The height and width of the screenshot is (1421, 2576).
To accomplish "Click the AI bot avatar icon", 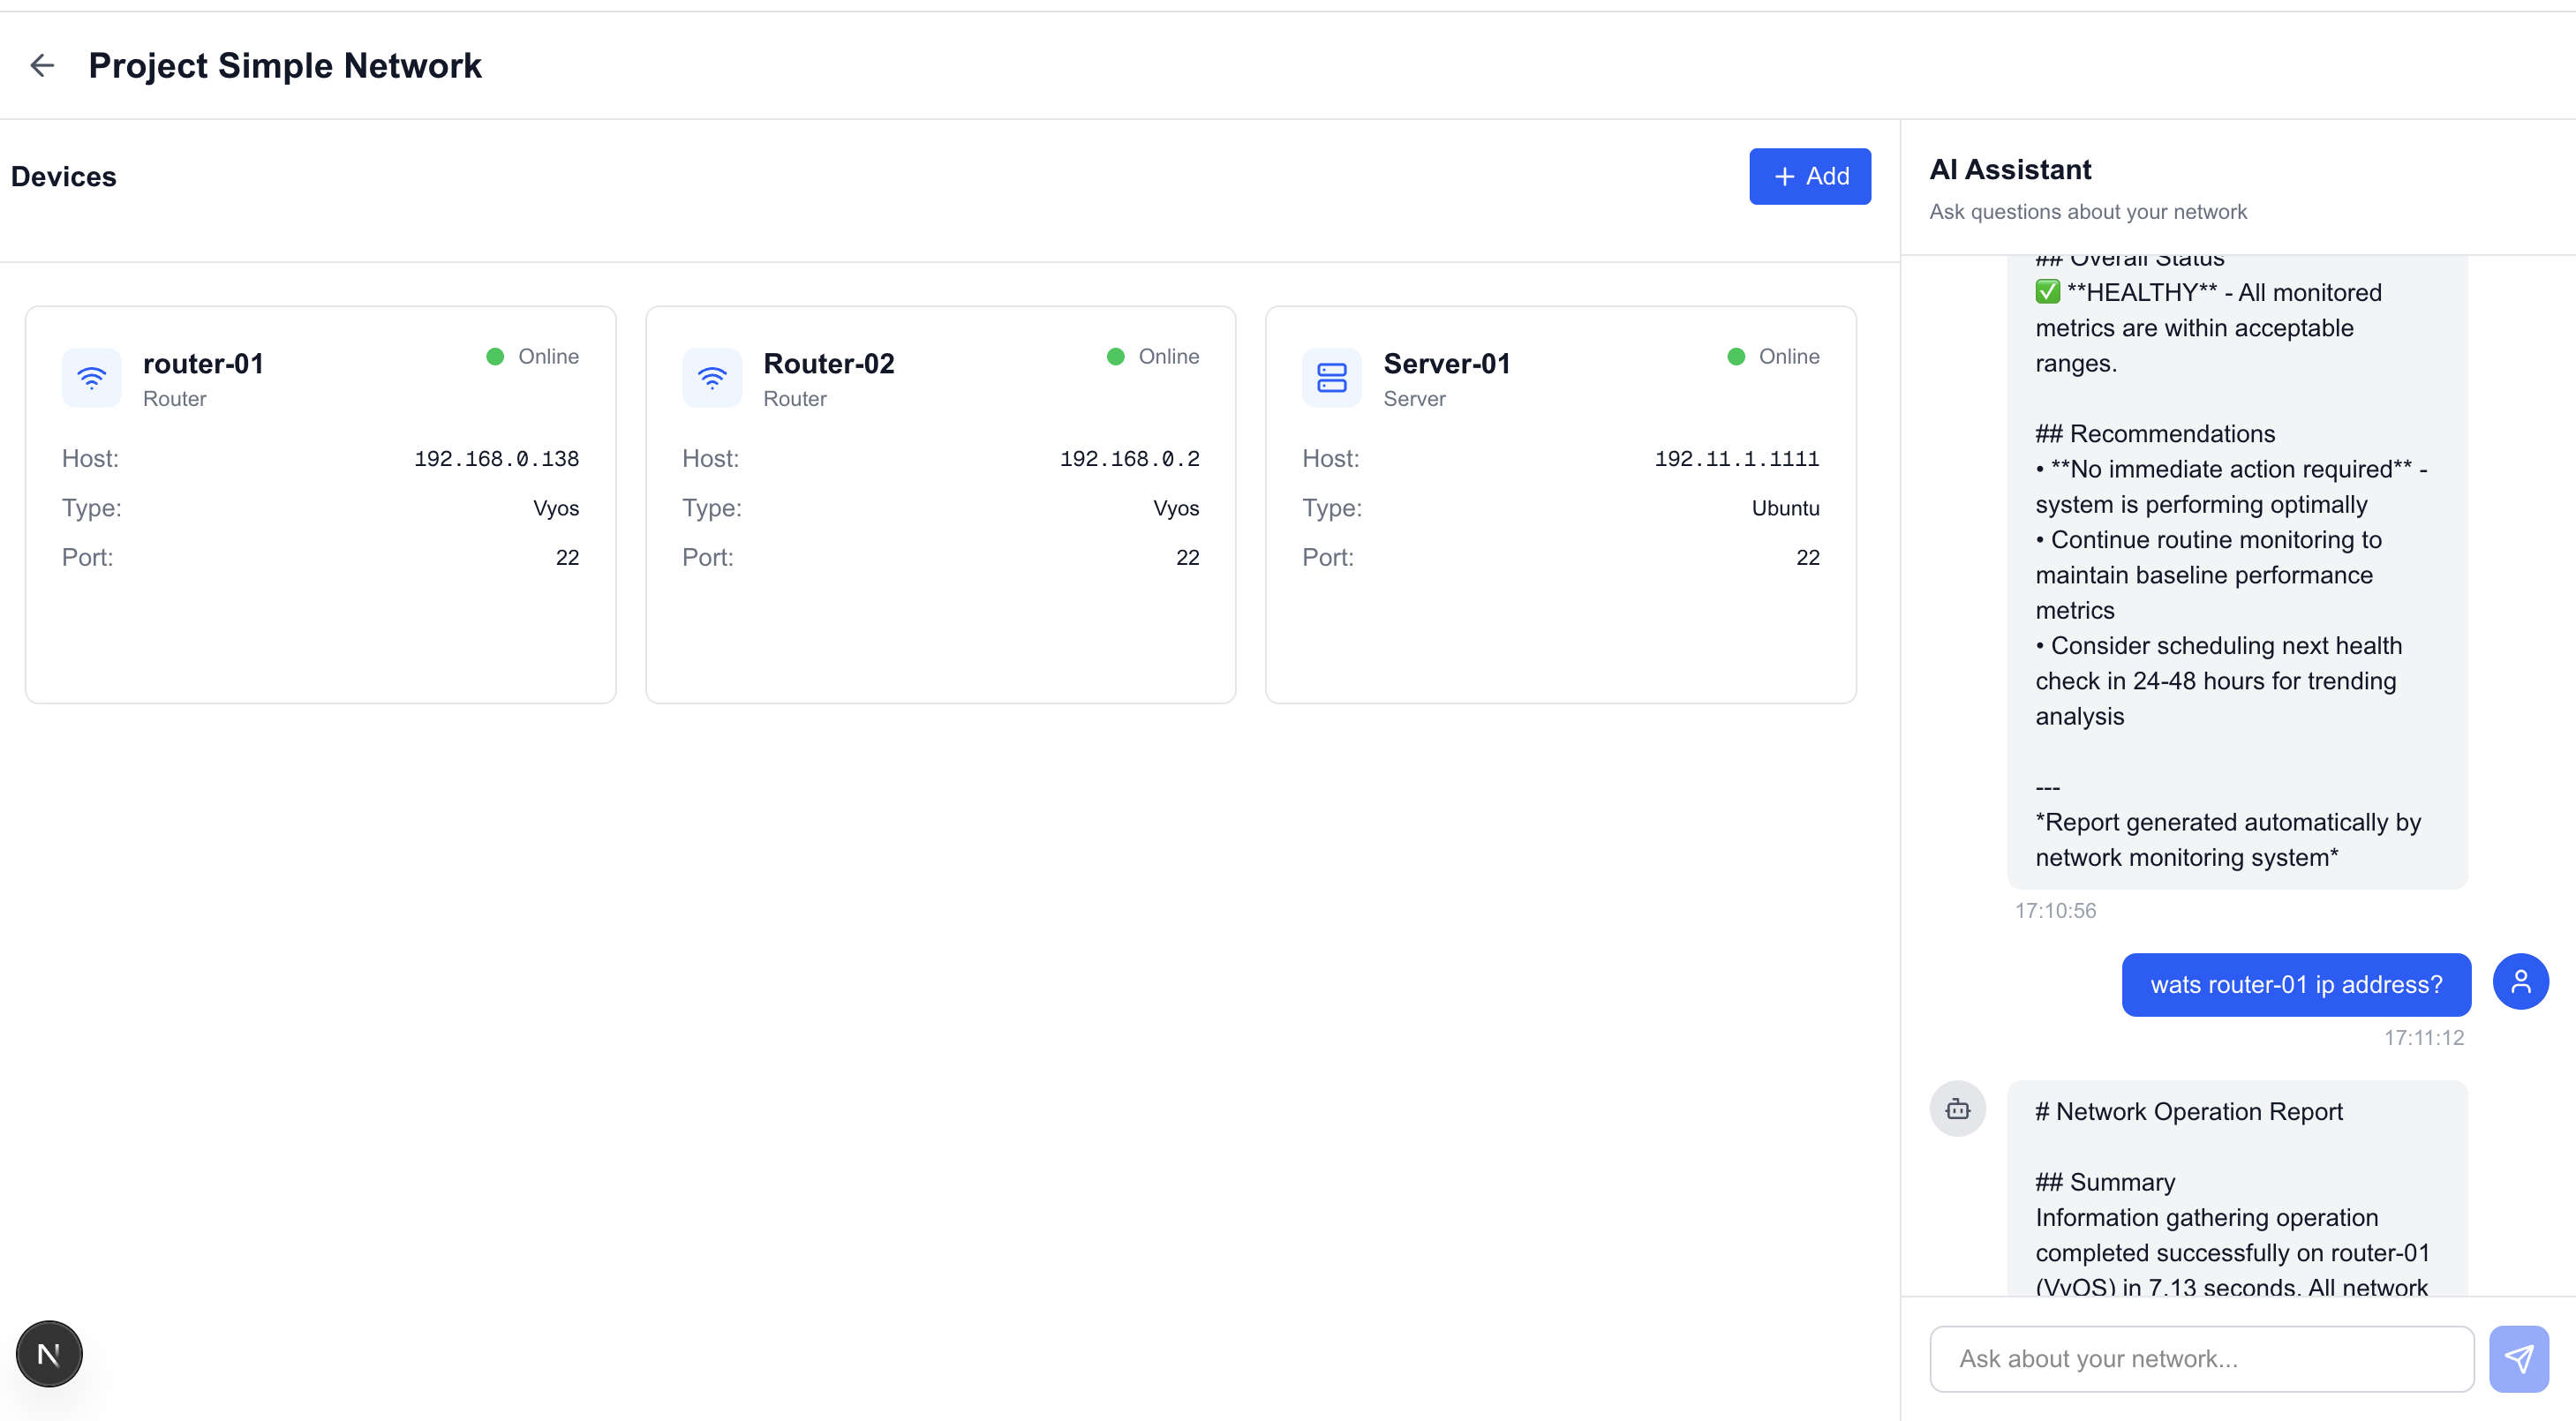I will coord(1957,1108).
